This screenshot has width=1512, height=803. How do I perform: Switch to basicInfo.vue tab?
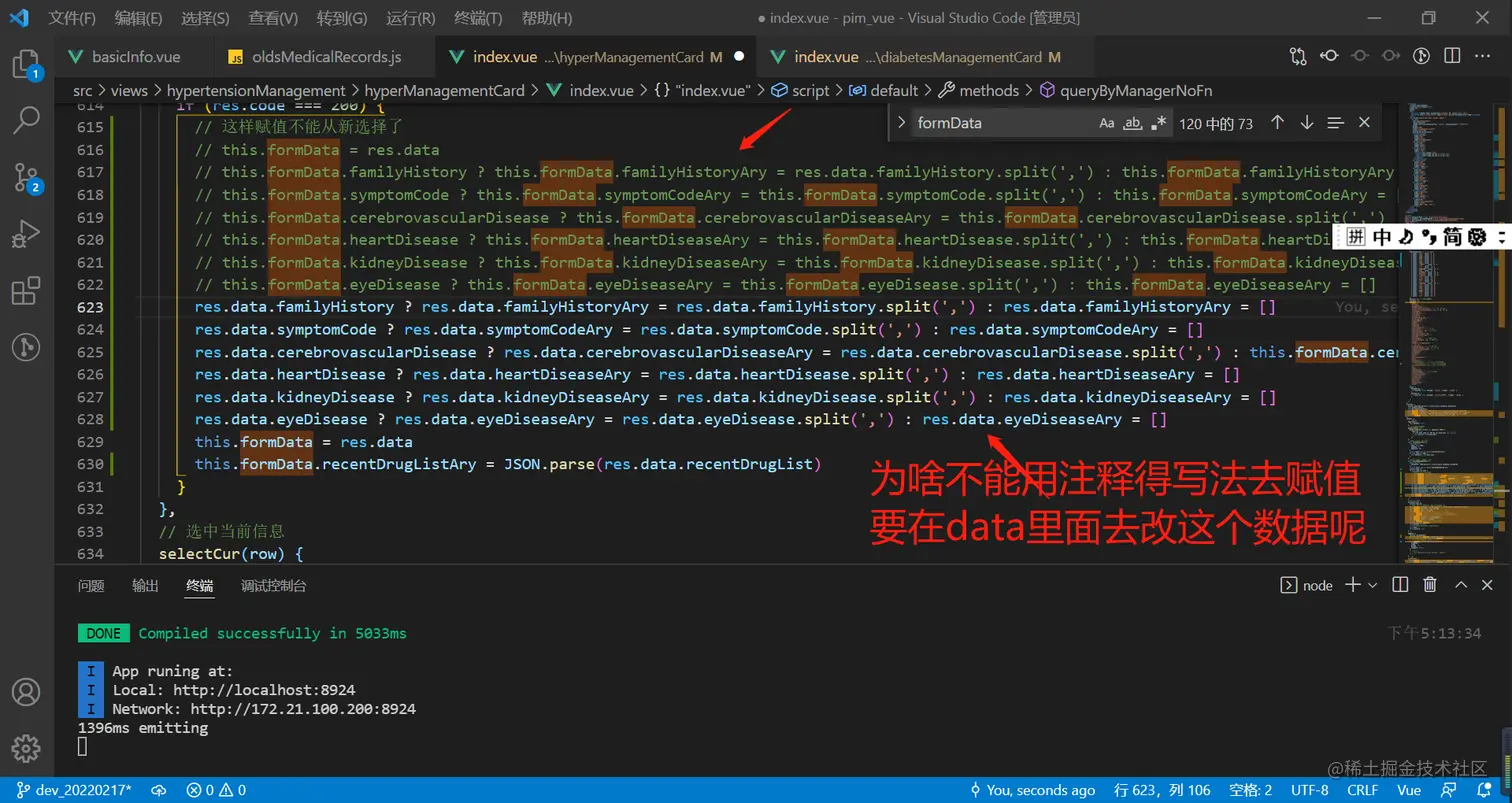click(132, 57)
